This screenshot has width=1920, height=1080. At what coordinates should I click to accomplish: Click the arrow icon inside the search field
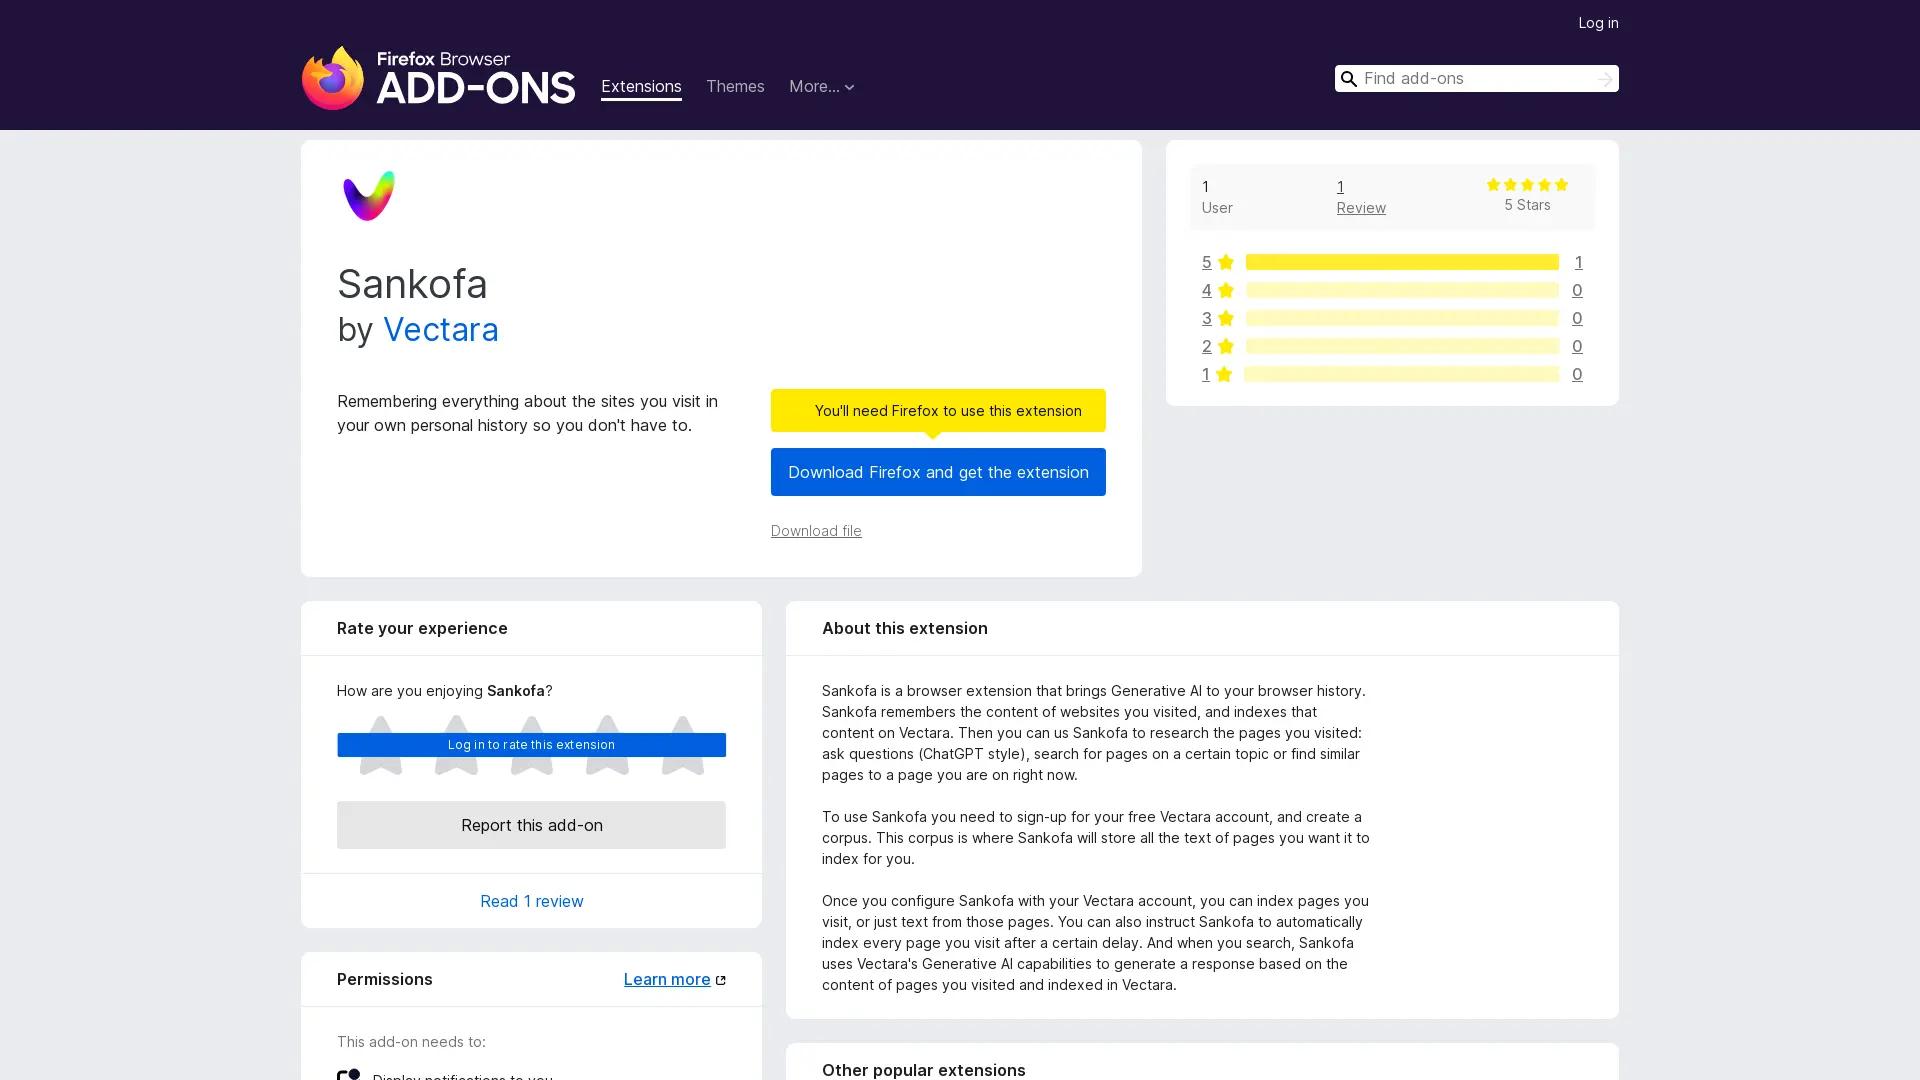1605,78
